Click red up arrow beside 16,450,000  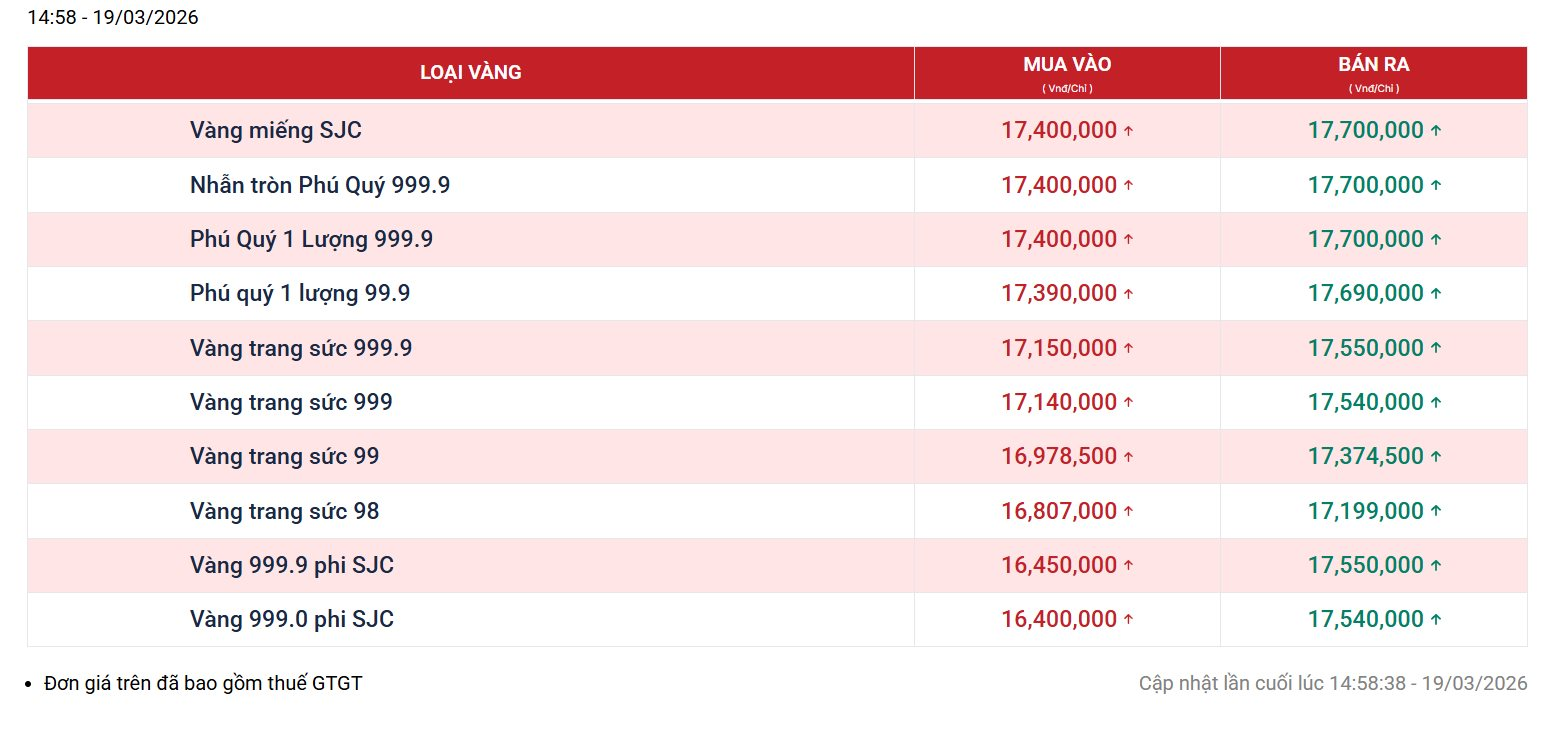point(1129,566)
